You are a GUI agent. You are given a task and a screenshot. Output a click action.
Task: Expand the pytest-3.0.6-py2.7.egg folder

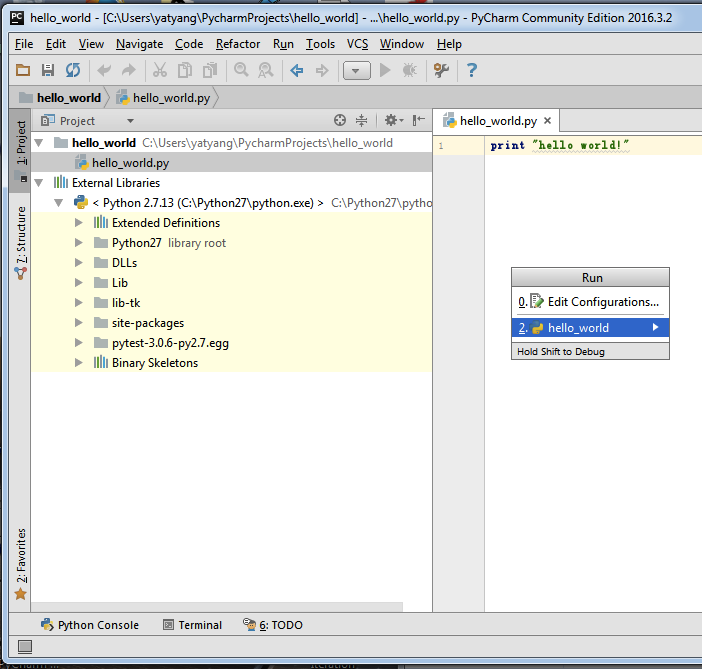pos(78,343)
